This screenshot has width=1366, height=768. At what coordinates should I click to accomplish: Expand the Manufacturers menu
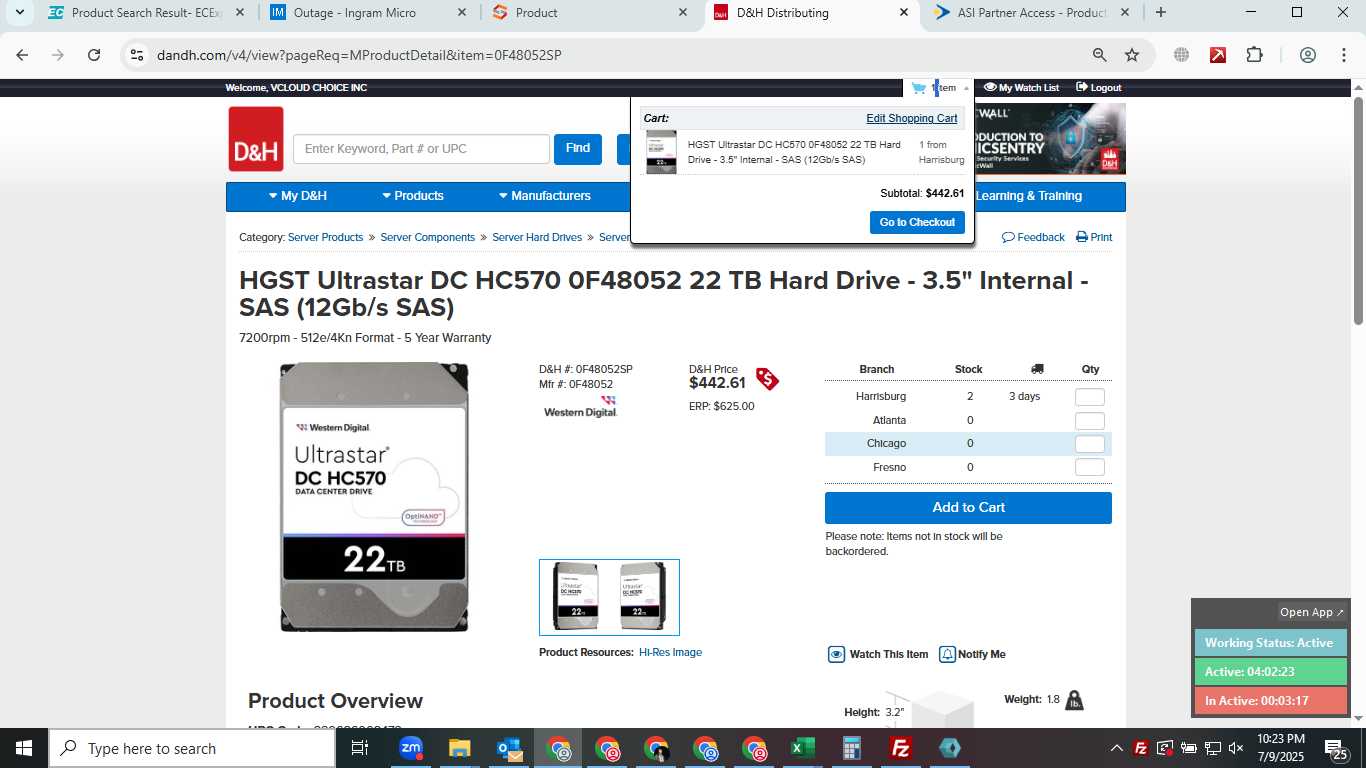545,196
